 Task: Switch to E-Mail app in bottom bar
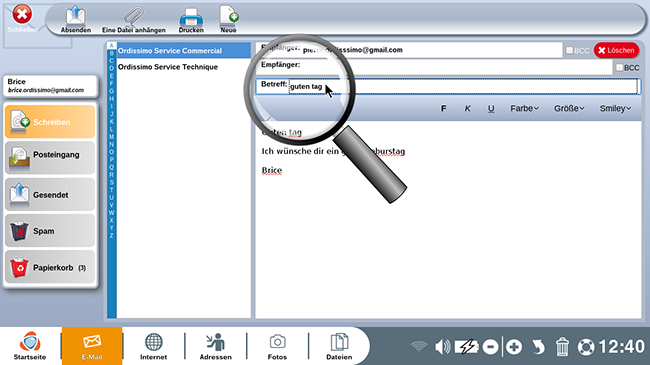[x=92, y=346]
